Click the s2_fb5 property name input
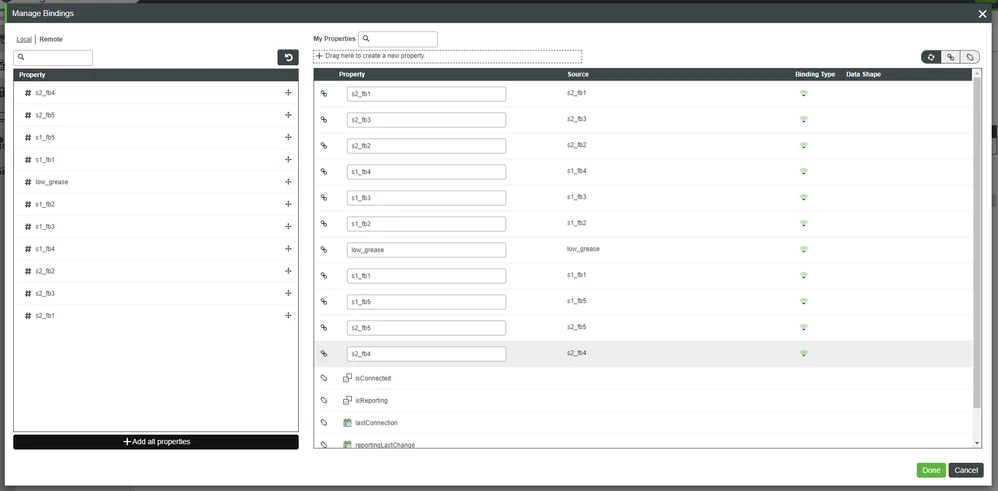998x491 pixels. click(x=426, y=328)
